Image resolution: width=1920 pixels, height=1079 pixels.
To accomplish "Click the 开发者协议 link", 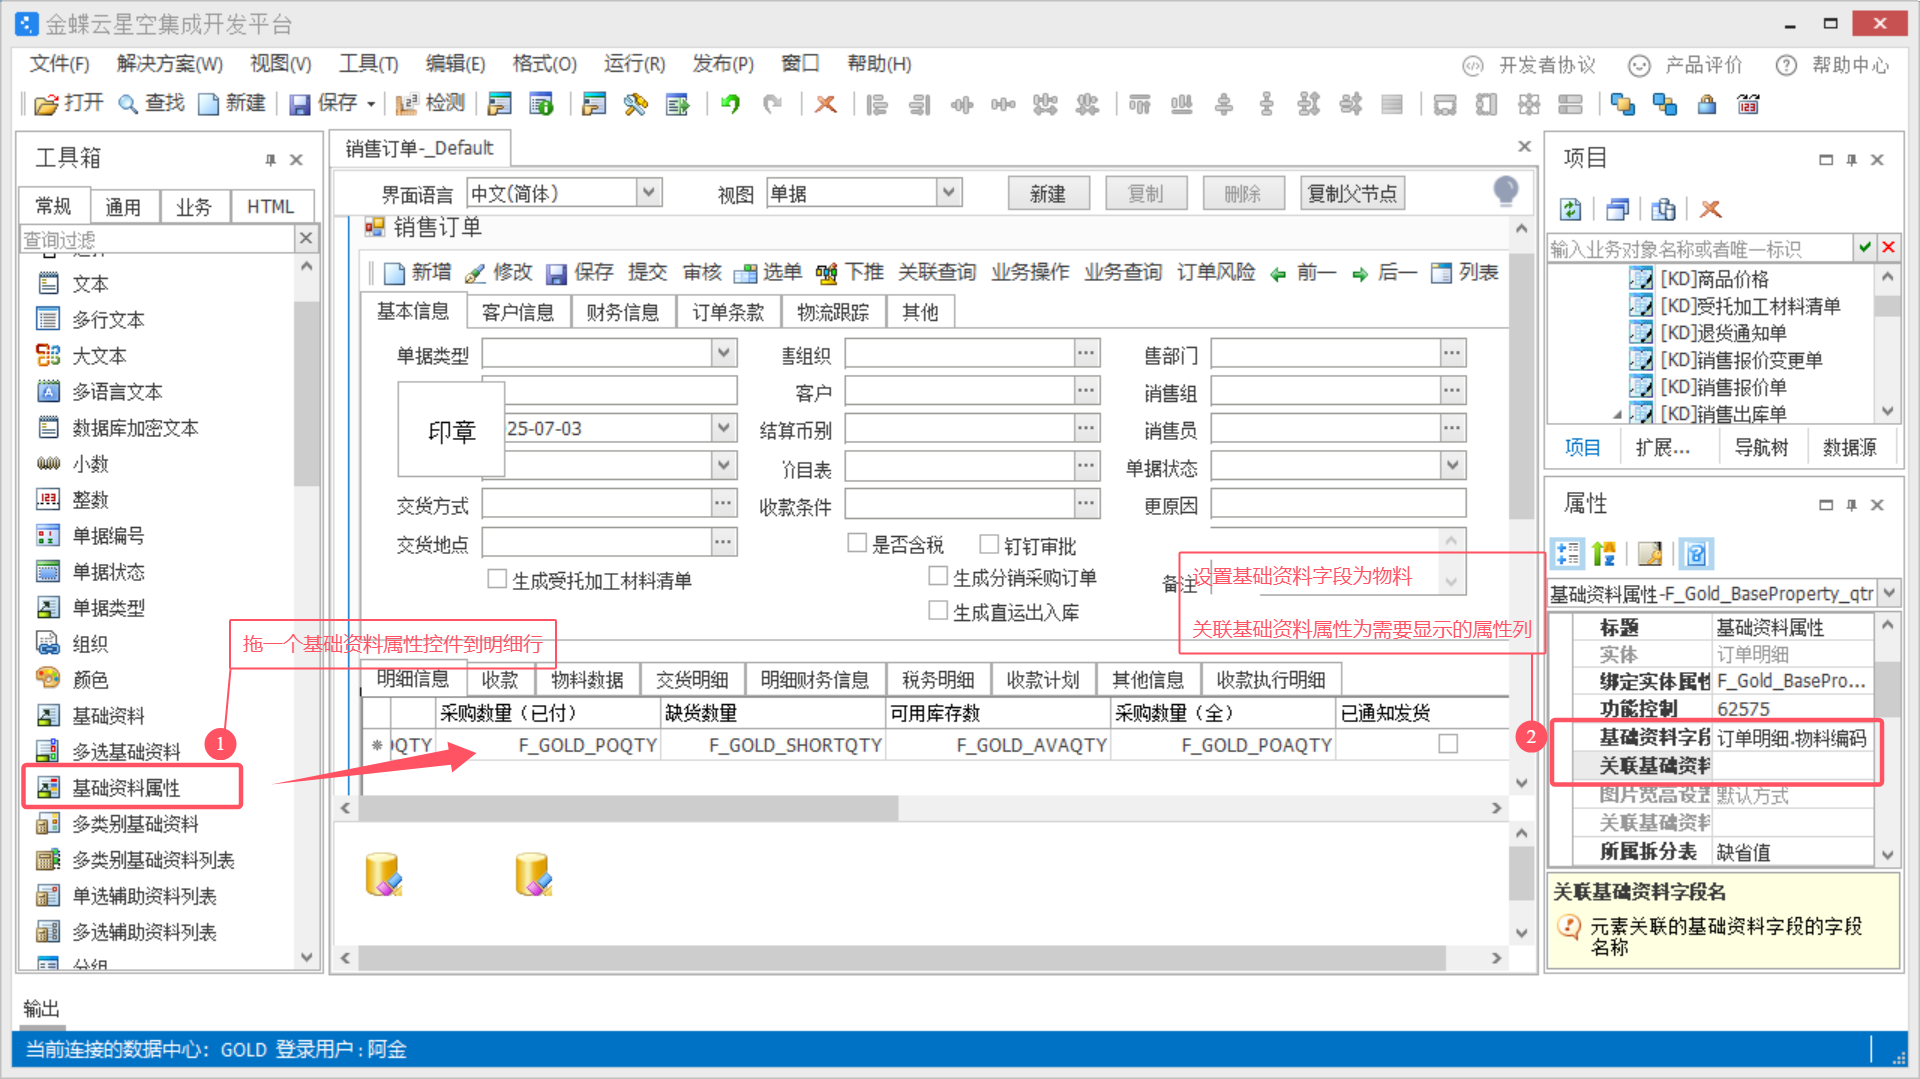I will tap(1546, 65).
